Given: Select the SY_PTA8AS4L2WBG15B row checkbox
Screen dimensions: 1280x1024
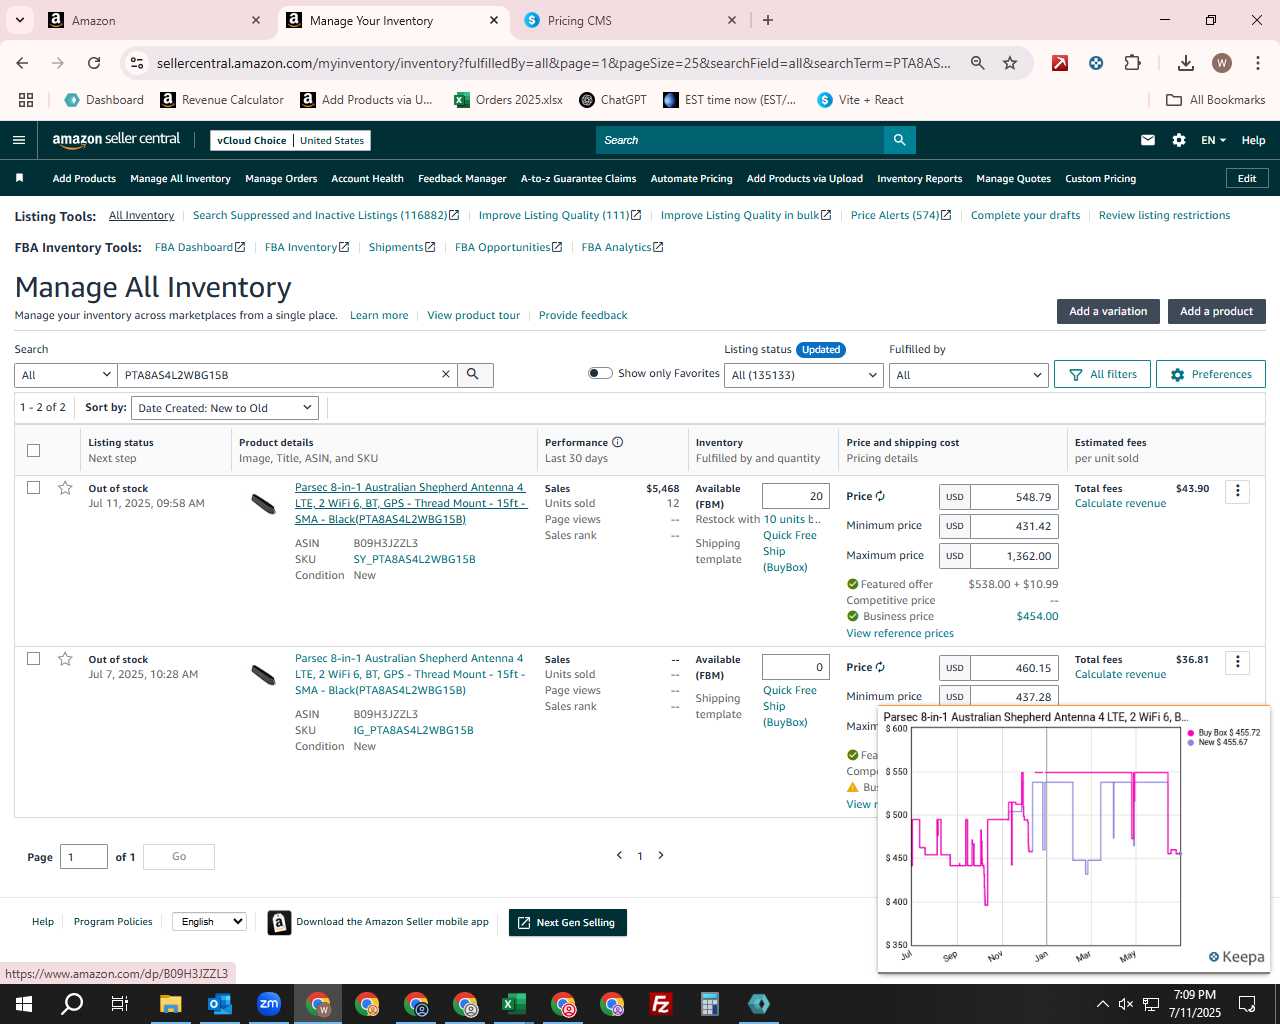Looking at the screenshot, I should pos(33,488).
